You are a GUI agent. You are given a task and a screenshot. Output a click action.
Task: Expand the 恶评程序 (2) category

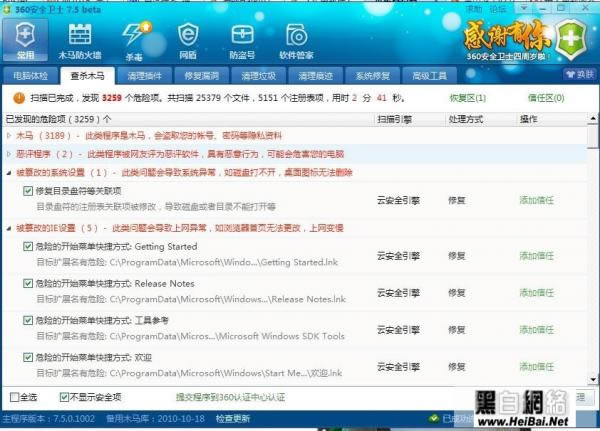[x=9, y=154]
